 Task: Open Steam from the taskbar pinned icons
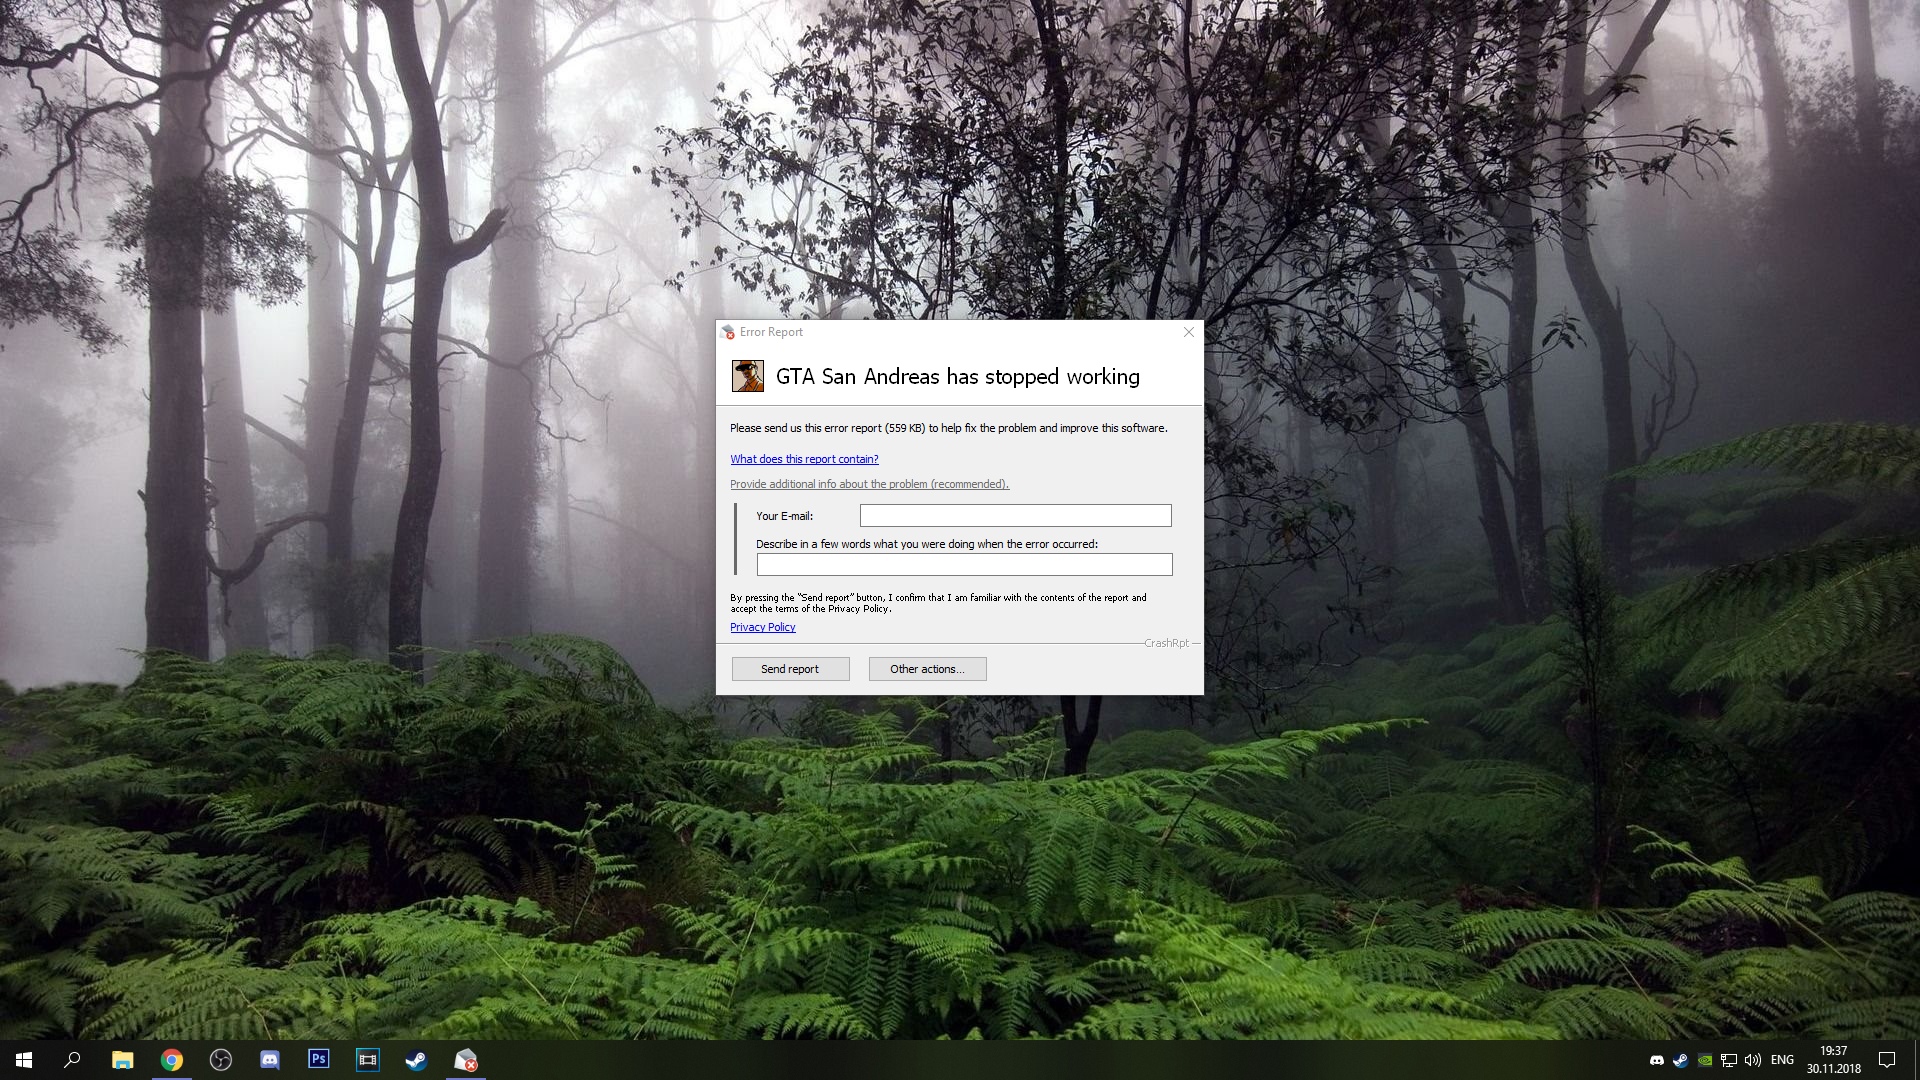coord(416,1060)
